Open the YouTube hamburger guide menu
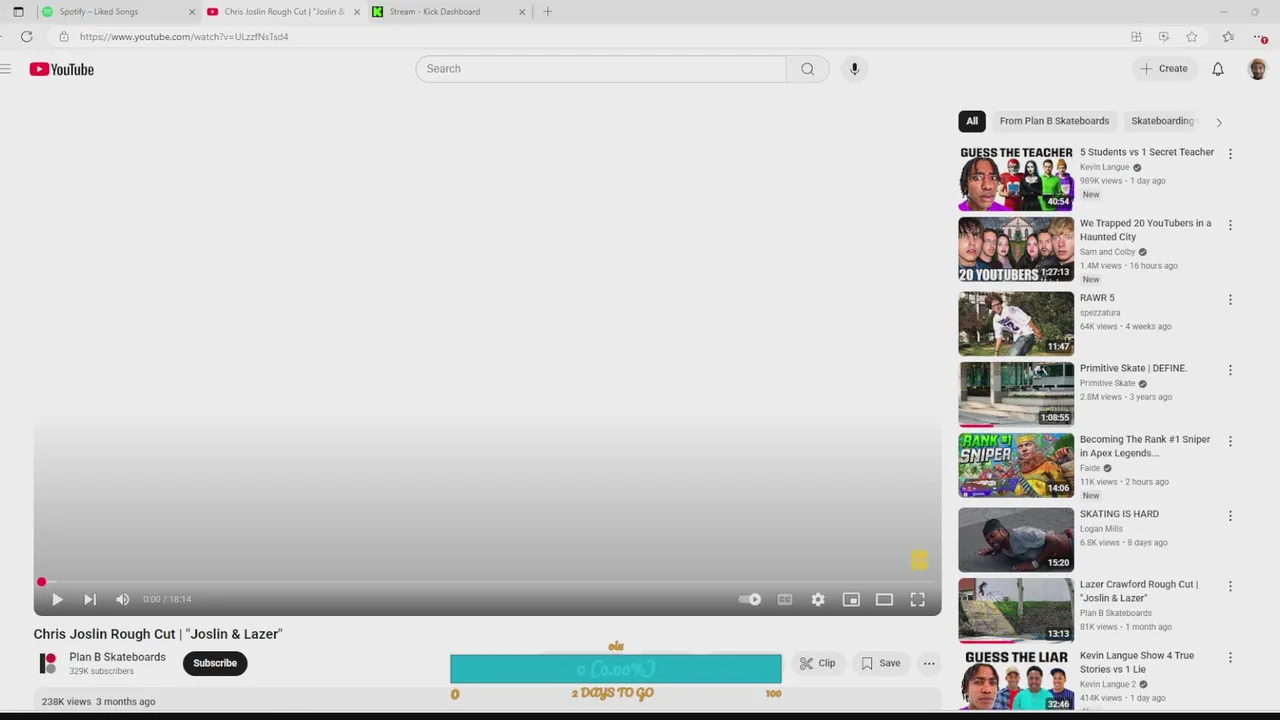The image size is (1280, 720). click(x=6, y=69)
